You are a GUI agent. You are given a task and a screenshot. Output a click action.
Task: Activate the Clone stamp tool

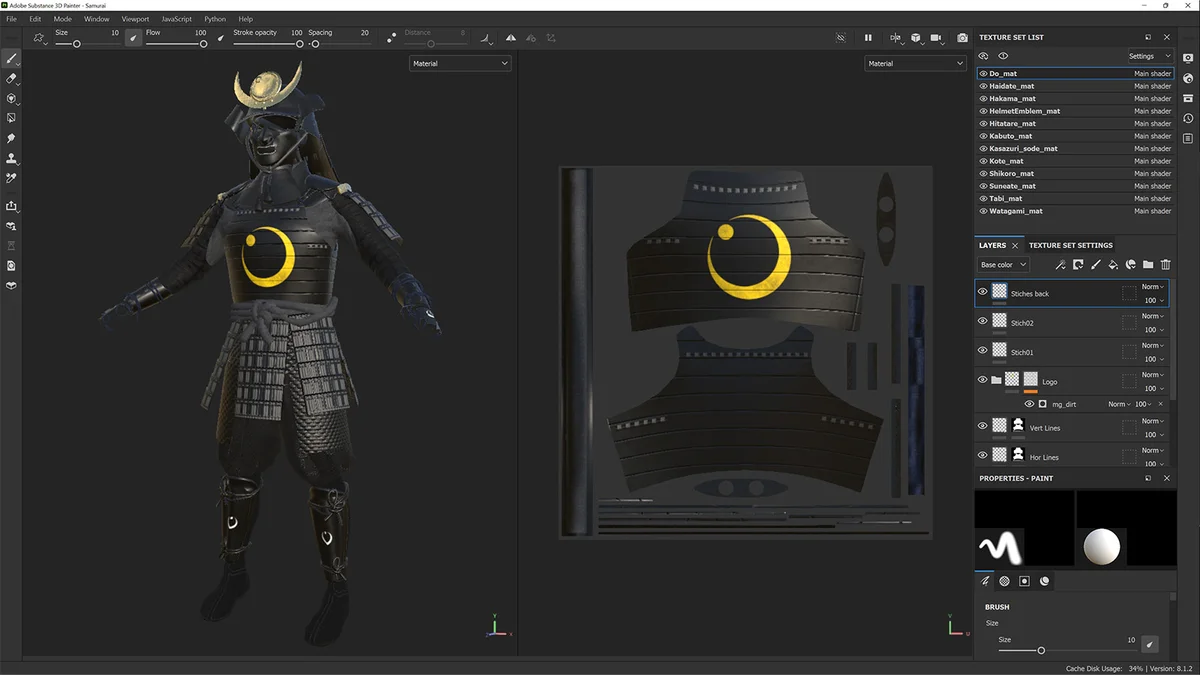coord(12,158)
